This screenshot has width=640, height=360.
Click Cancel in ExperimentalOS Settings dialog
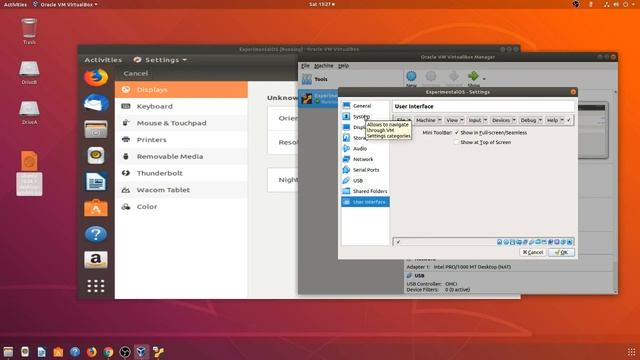(533, 252)
